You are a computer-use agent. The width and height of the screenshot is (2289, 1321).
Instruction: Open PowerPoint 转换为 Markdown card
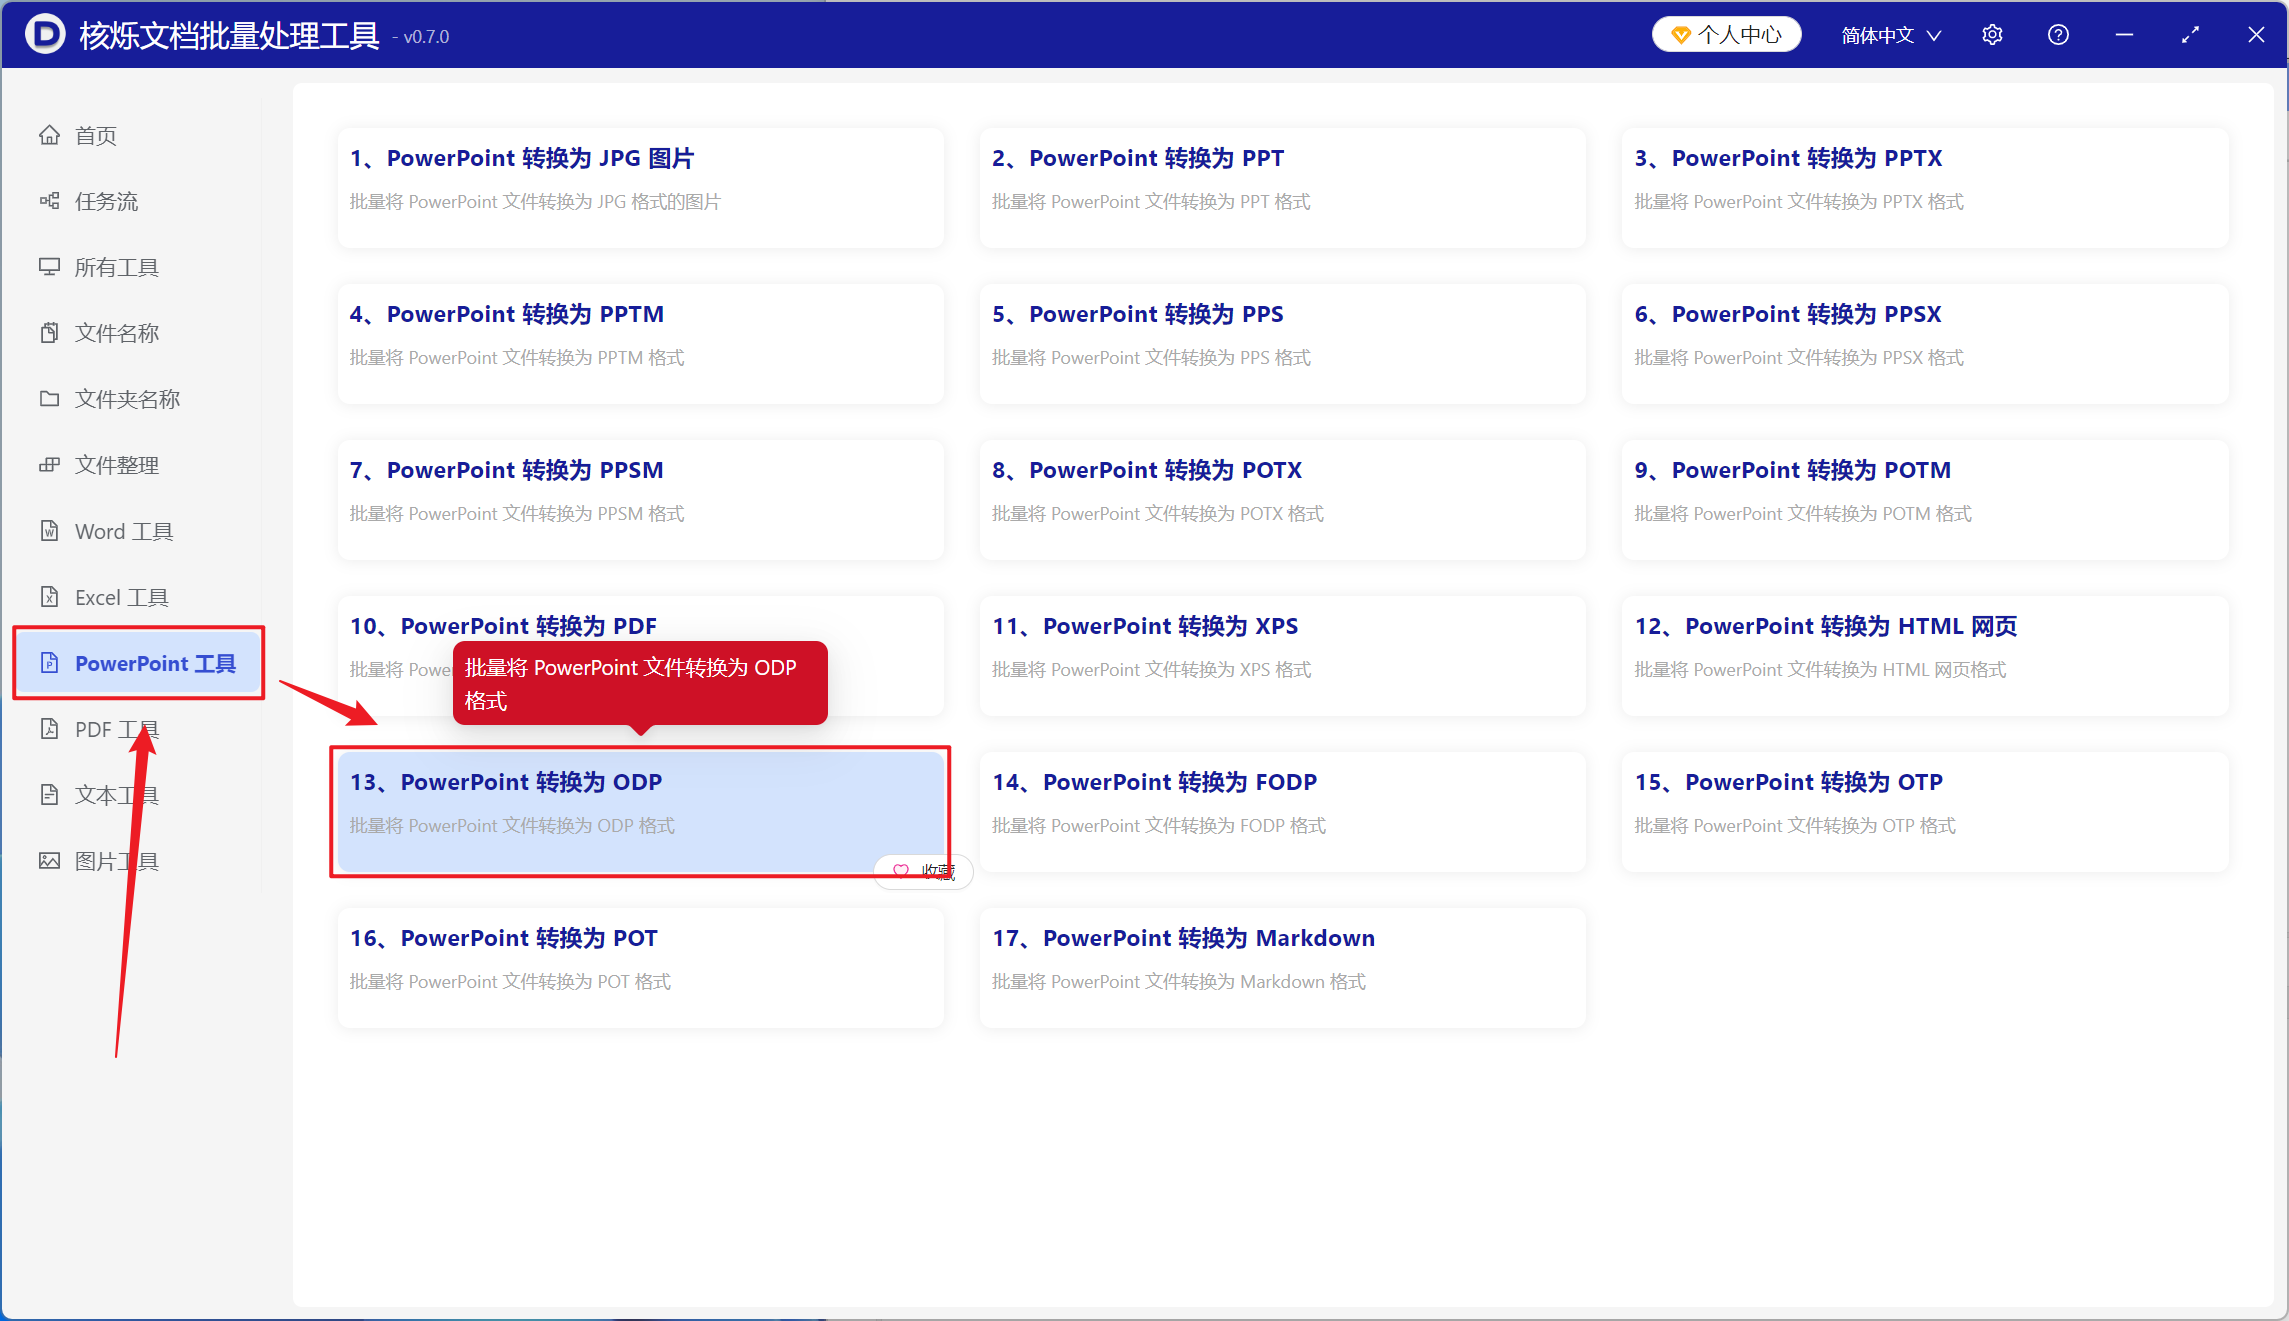coord(1283,967)
